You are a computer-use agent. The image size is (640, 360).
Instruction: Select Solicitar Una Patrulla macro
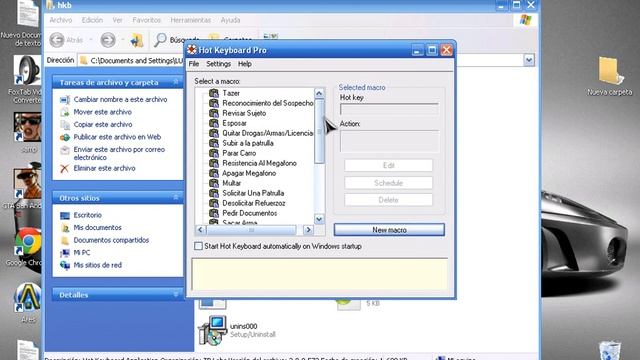[x=253, y=193]
